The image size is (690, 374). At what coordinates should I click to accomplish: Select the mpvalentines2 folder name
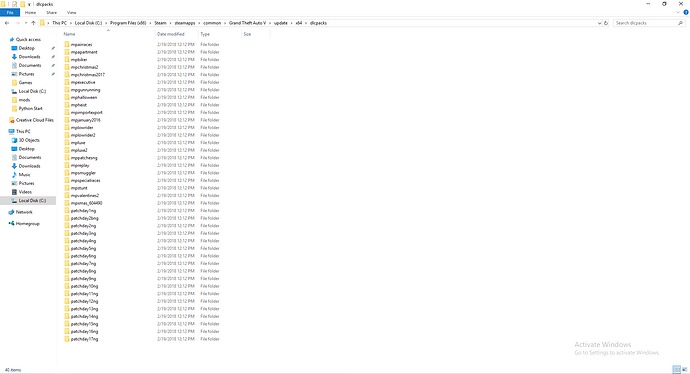(x=84, y=195)
